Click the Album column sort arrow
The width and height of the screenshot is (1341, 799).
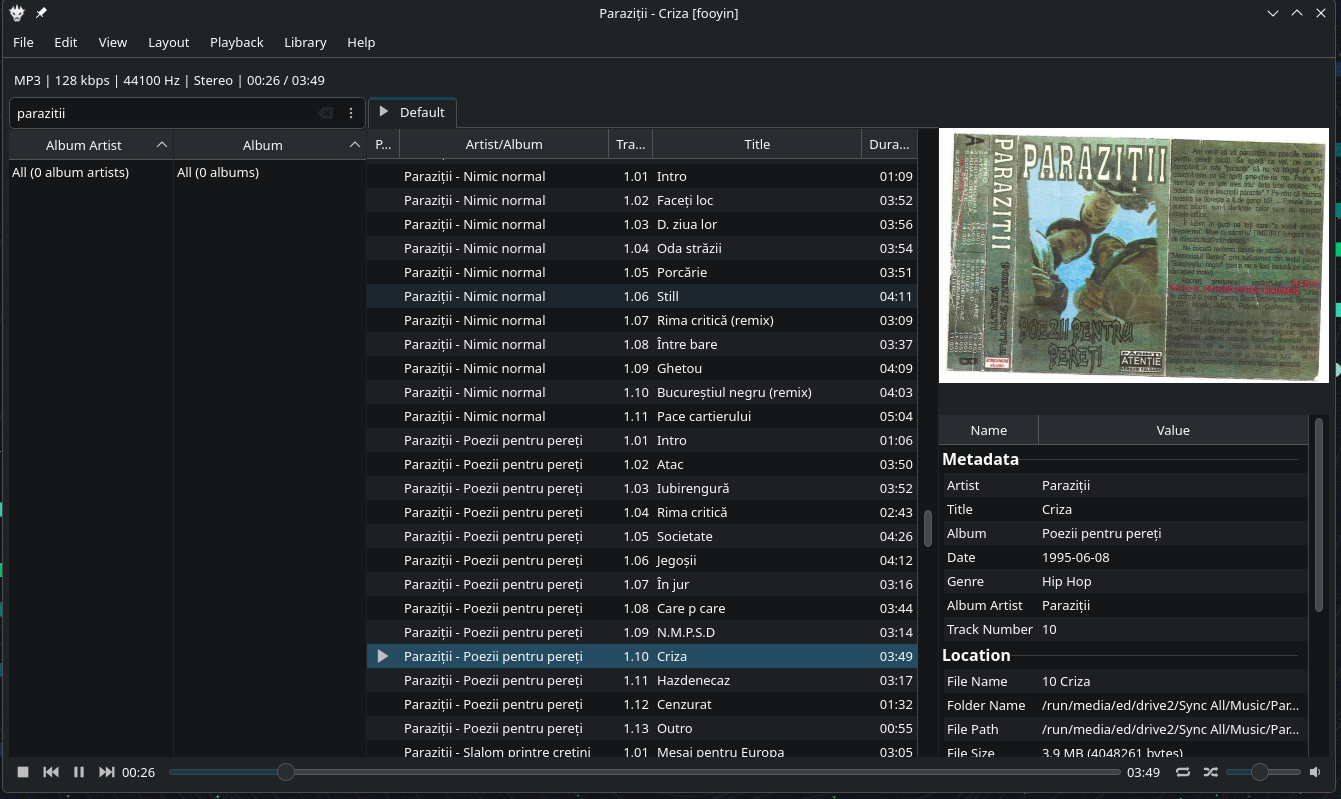point(354,145)
